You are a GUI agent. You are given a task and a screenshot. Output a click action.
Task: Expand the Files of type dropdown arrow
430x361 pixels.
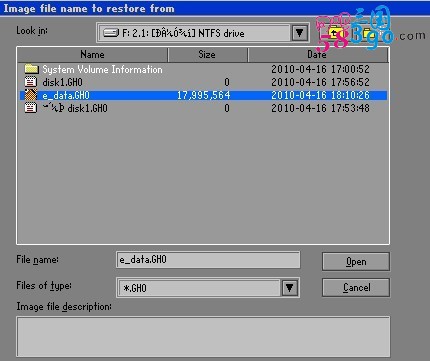click(x=289, y=288)
